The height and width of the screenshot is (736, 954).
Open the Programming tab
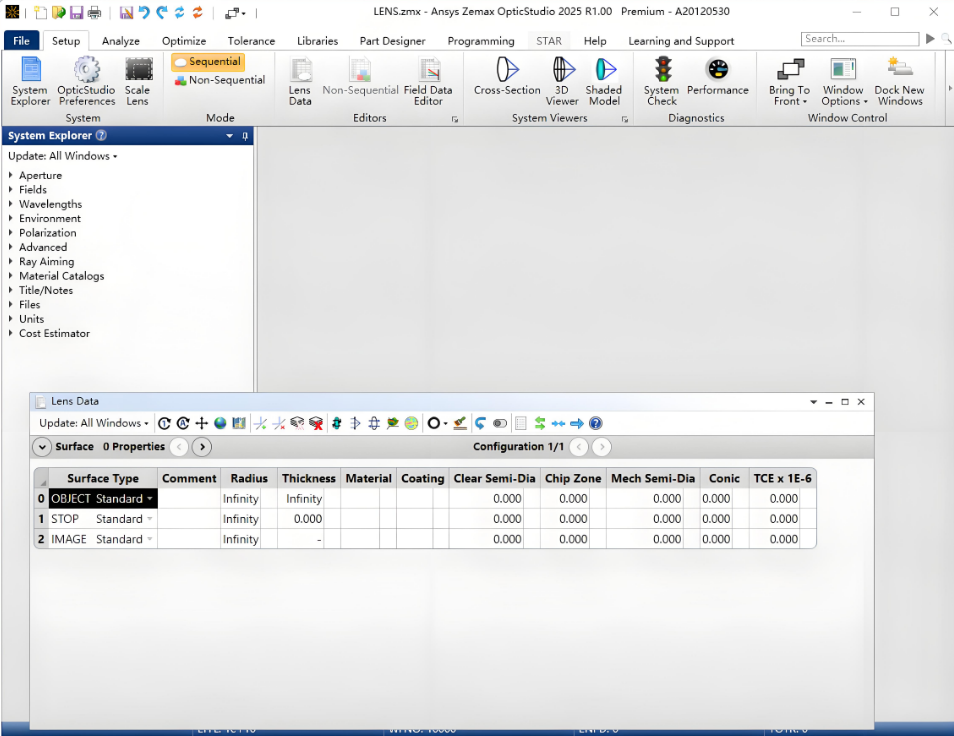[x=481, y=41]
